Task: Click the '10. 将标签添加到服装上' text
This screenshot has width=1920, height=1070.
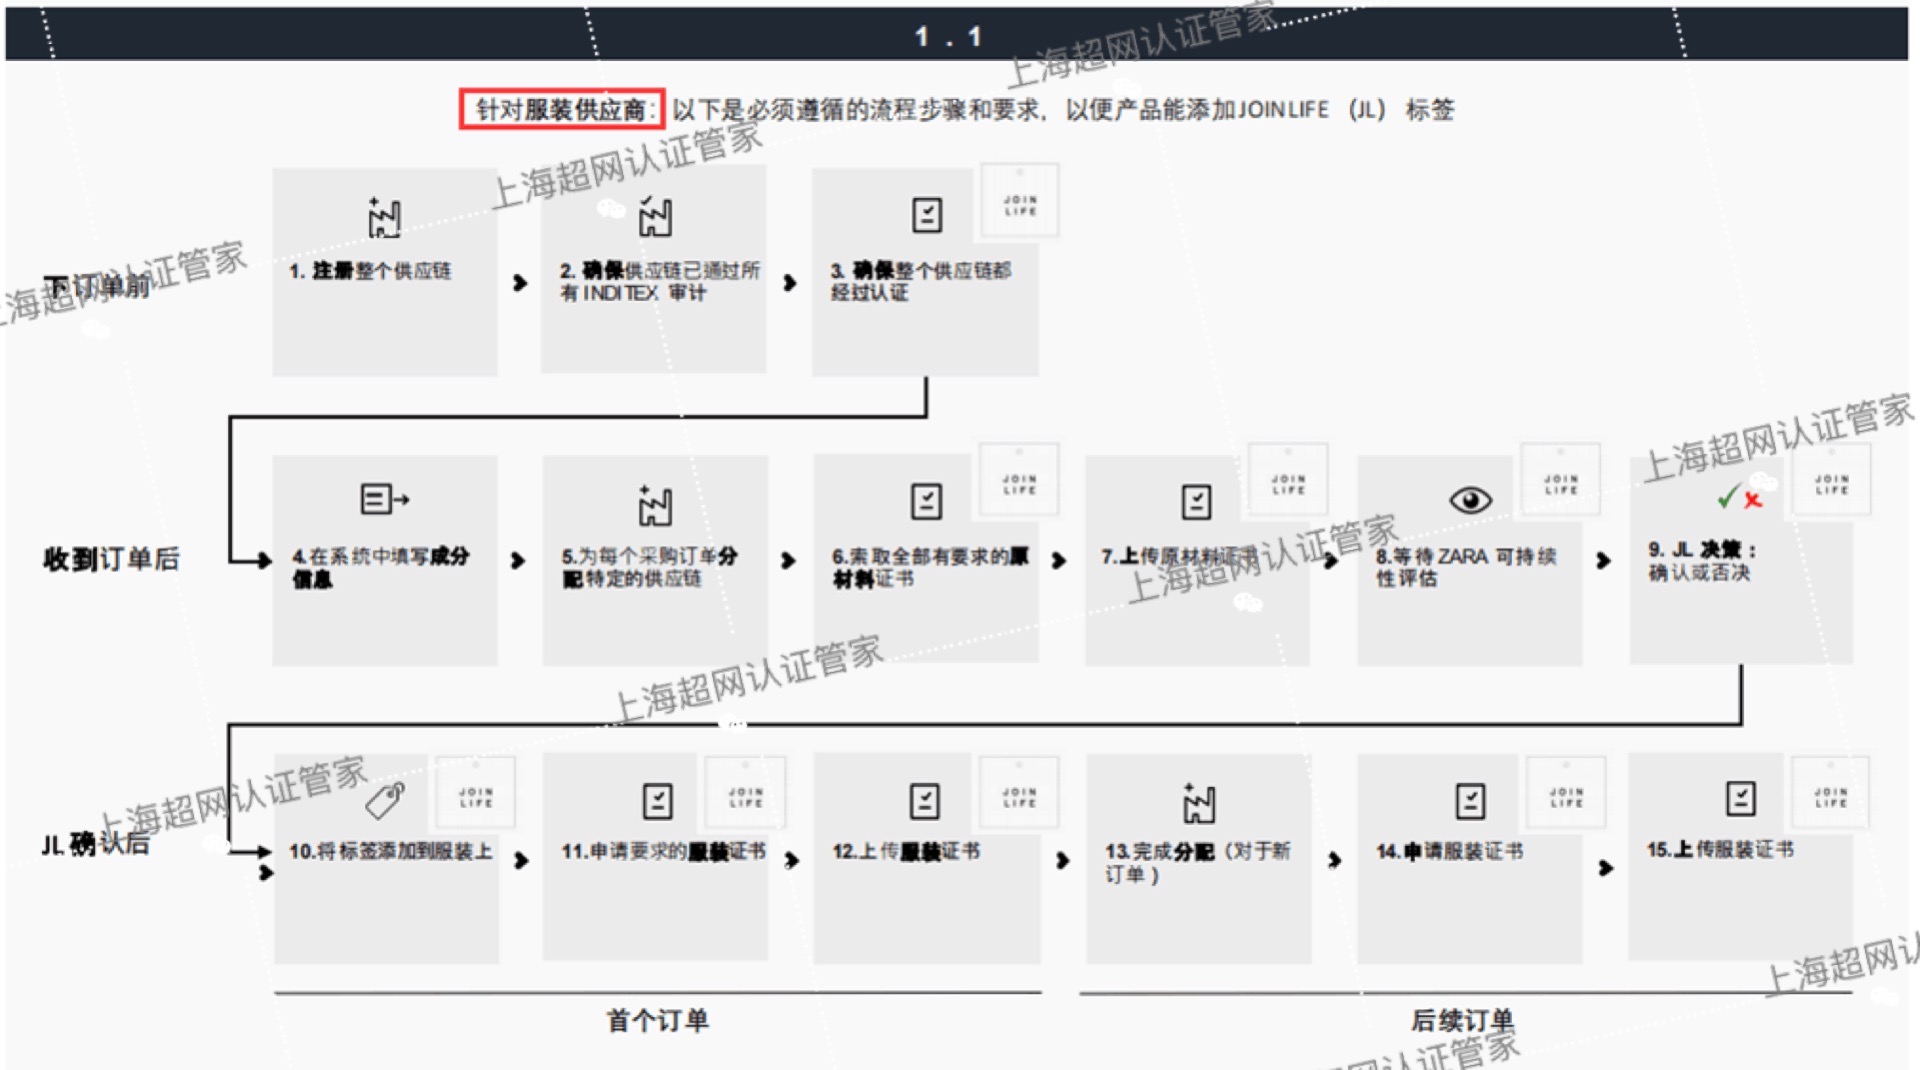Action: (x=391, y=851)
